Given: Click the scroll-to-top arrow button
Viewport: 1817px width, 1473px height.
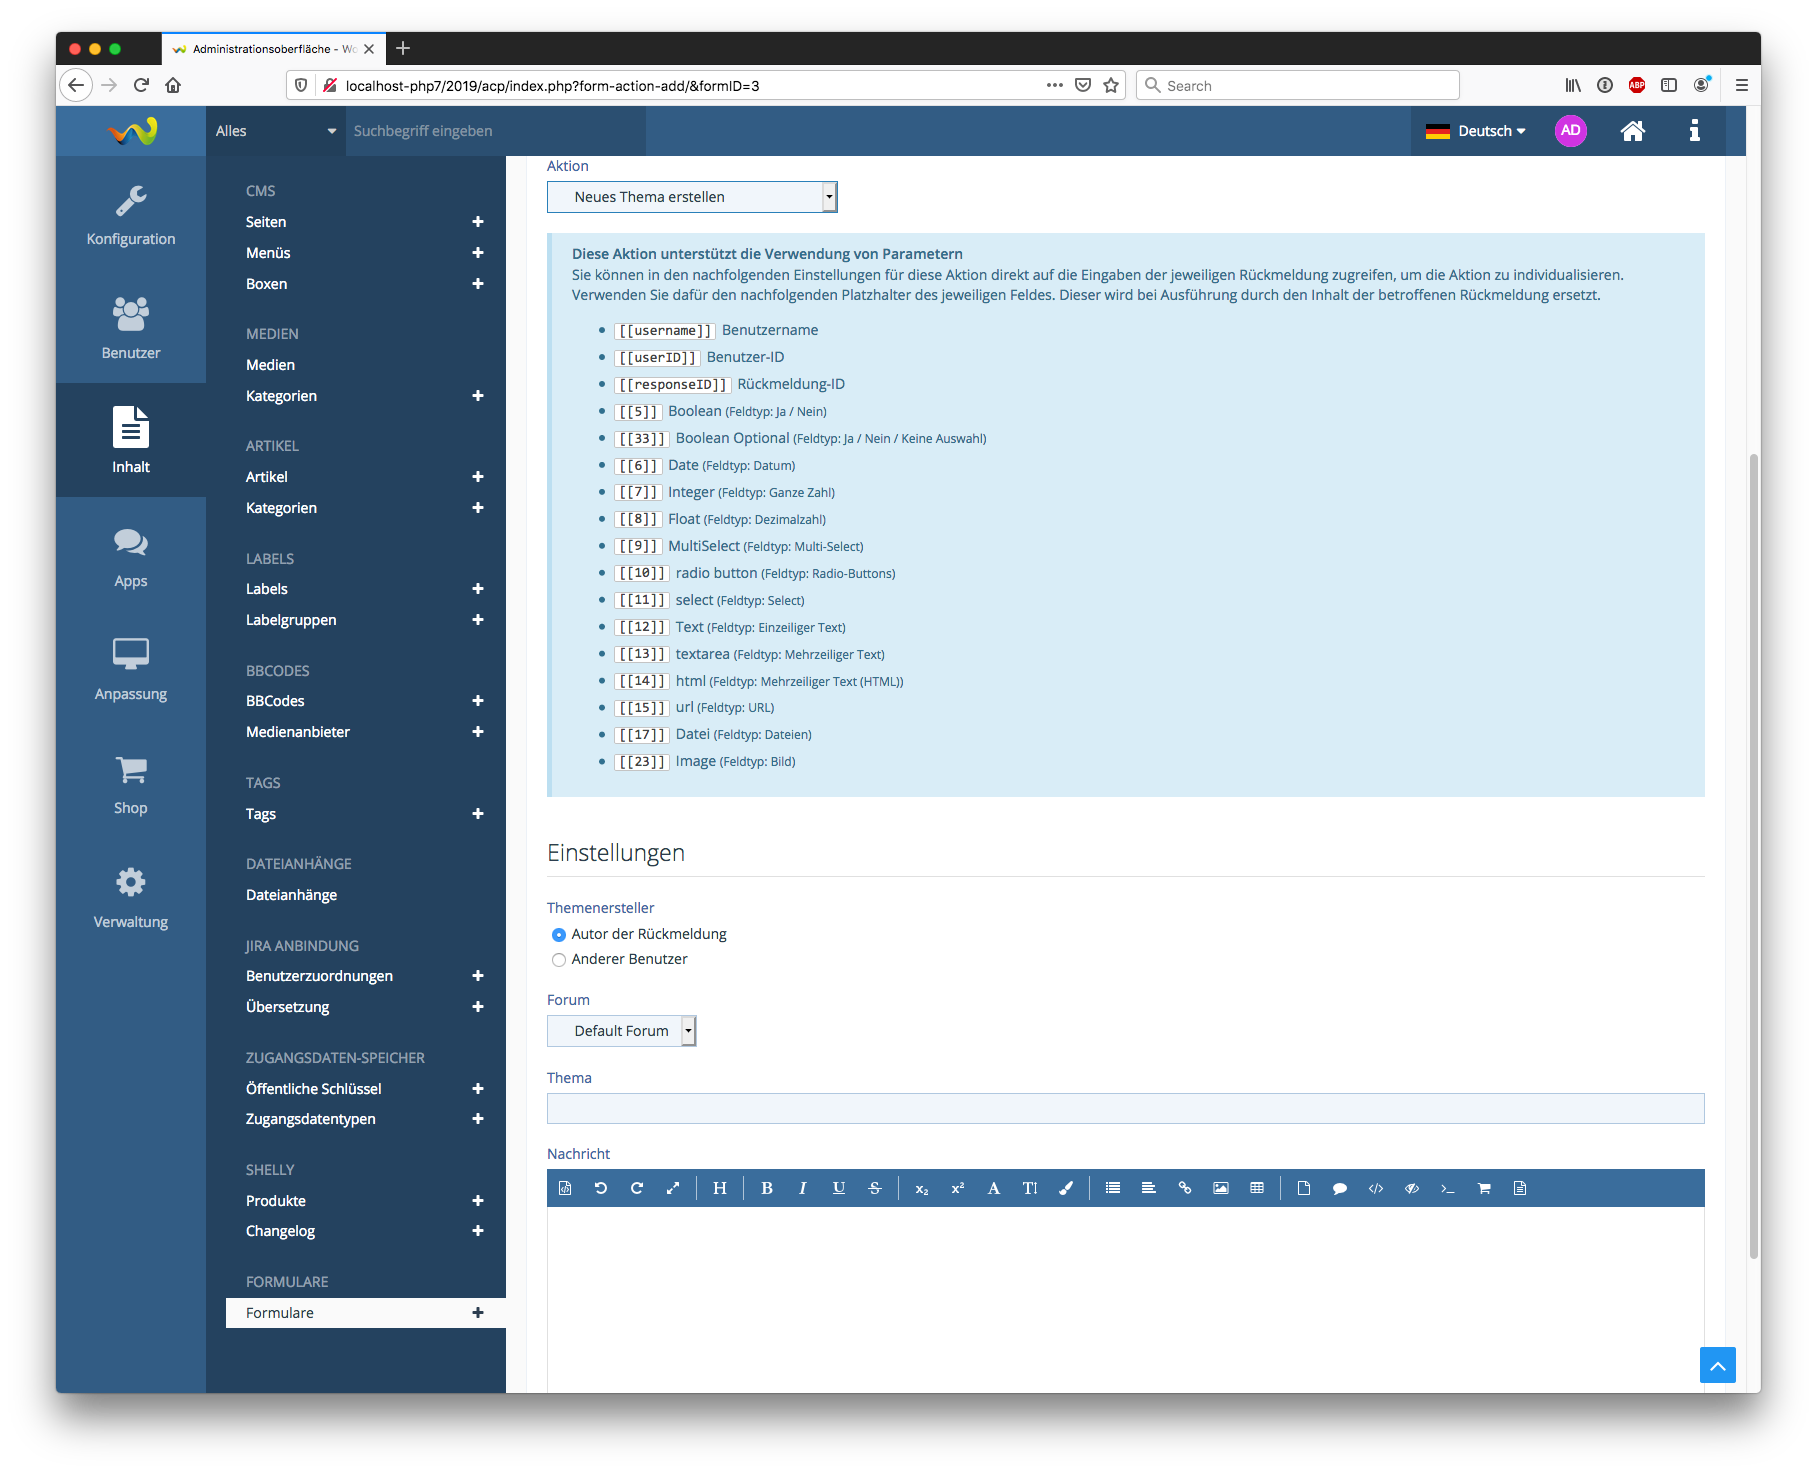Looking at the screenshot, I should point(1717,1365).
